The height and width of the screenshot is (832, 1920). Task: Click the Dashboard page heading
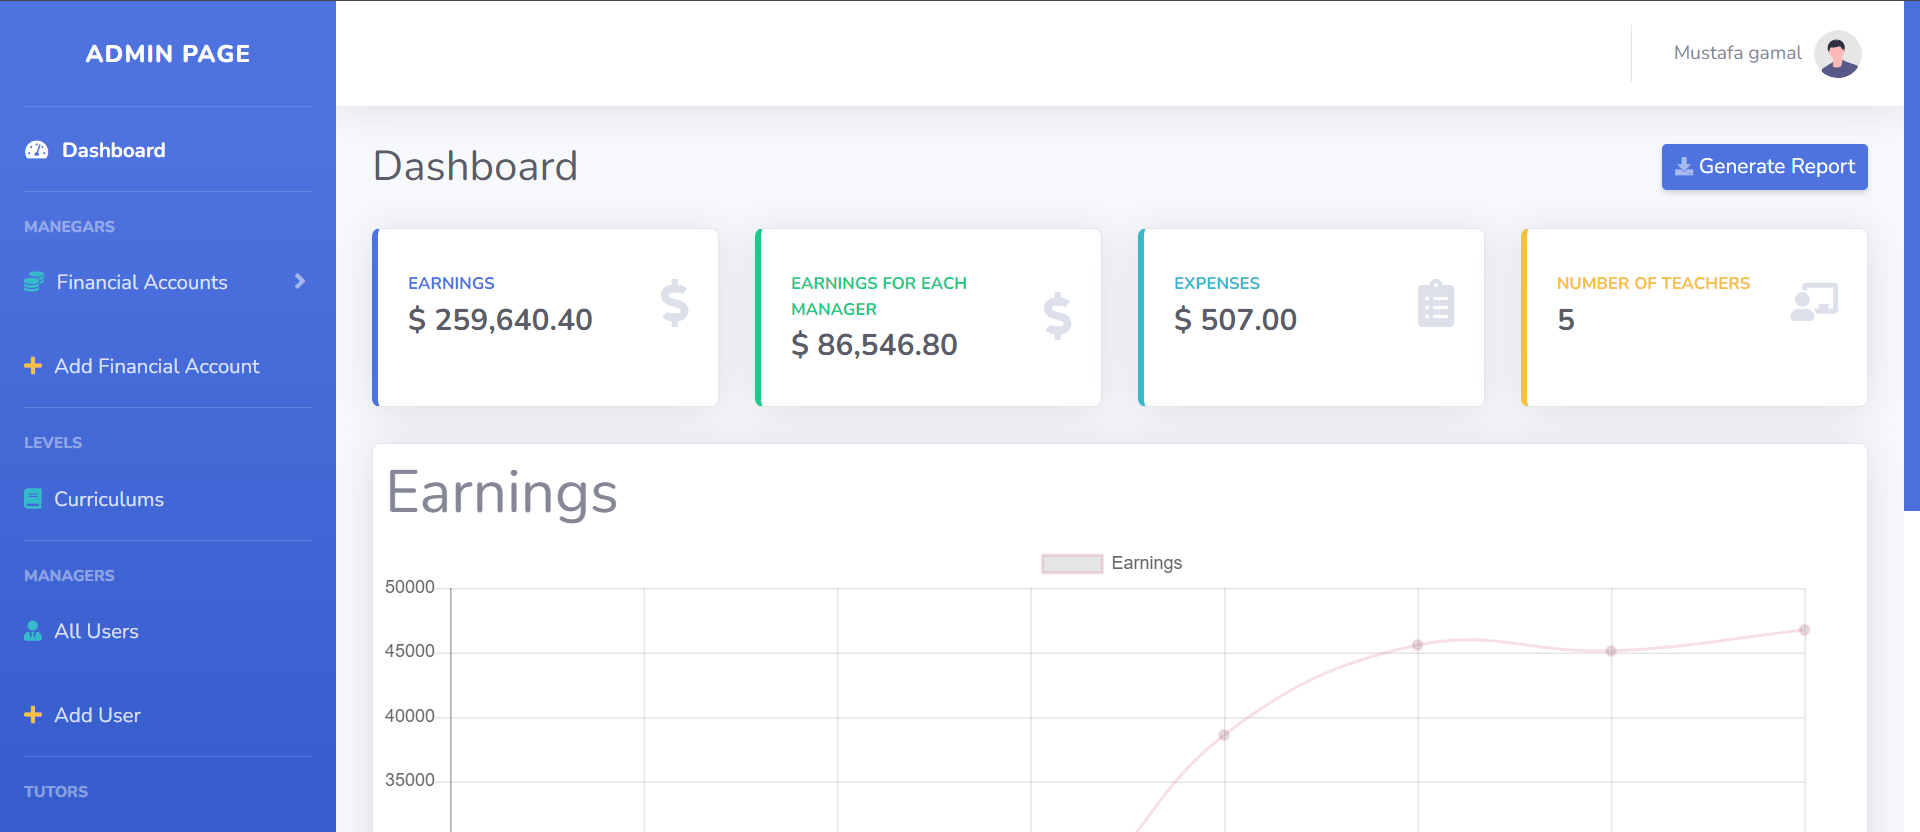click(x=476, y=166)
